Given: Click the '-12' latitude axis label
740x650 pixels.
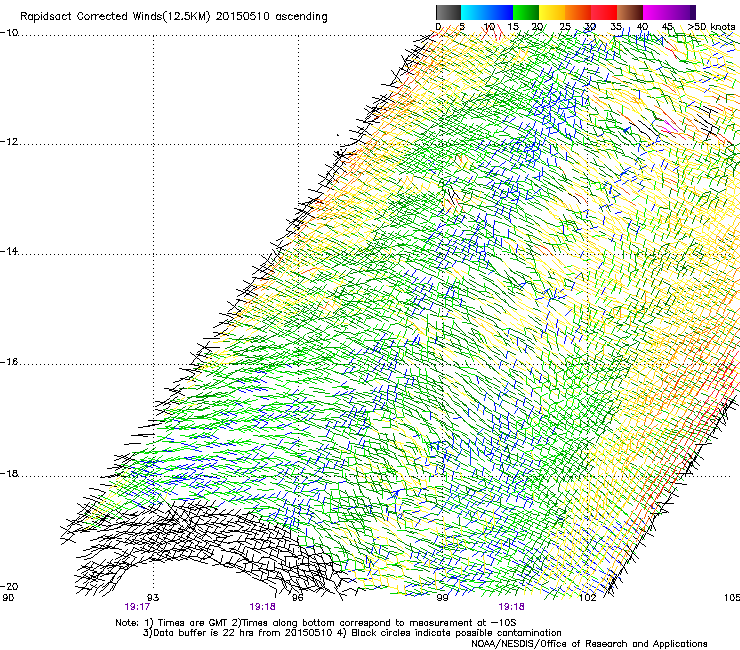Looking at the screenshot, I should pos(9,142).
